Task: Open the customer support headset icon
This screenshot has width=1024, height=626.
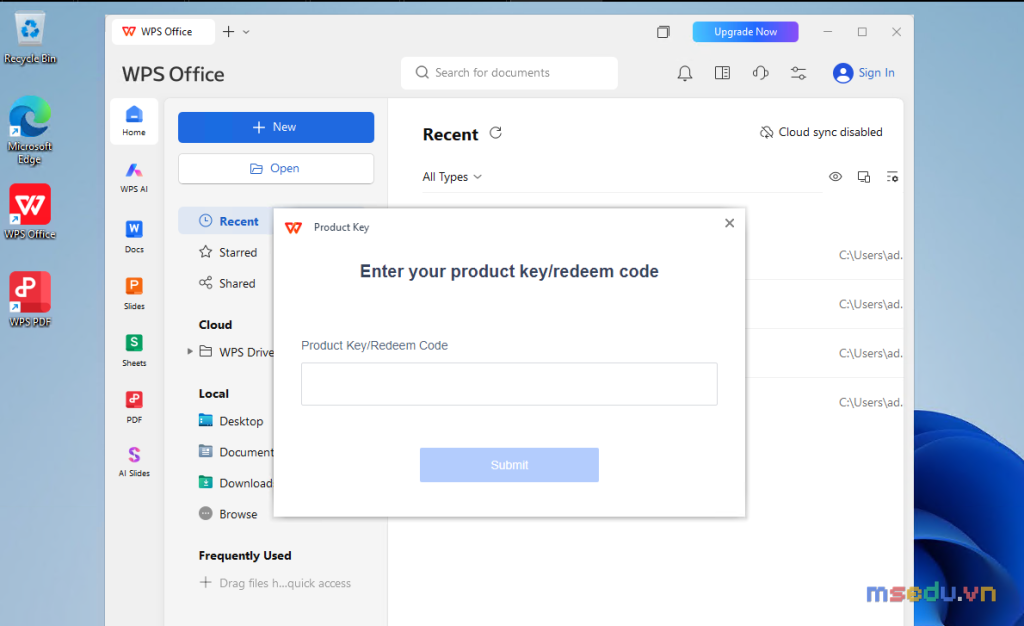Action: coord(760,72)
